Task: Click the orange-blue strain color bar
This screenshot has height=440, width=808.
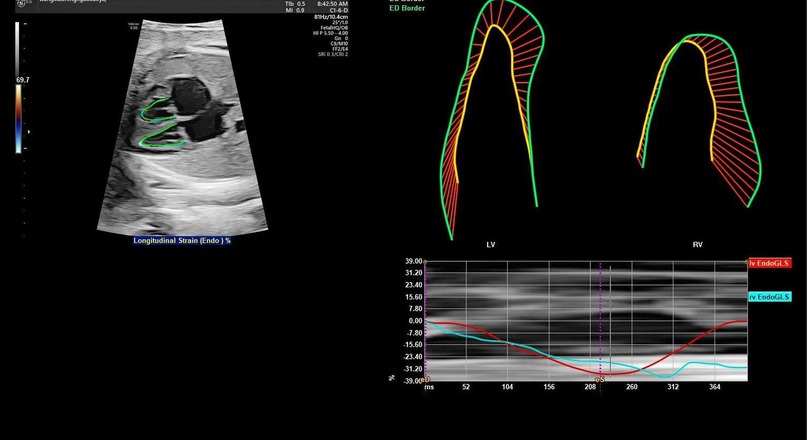Action: (19, 119)
